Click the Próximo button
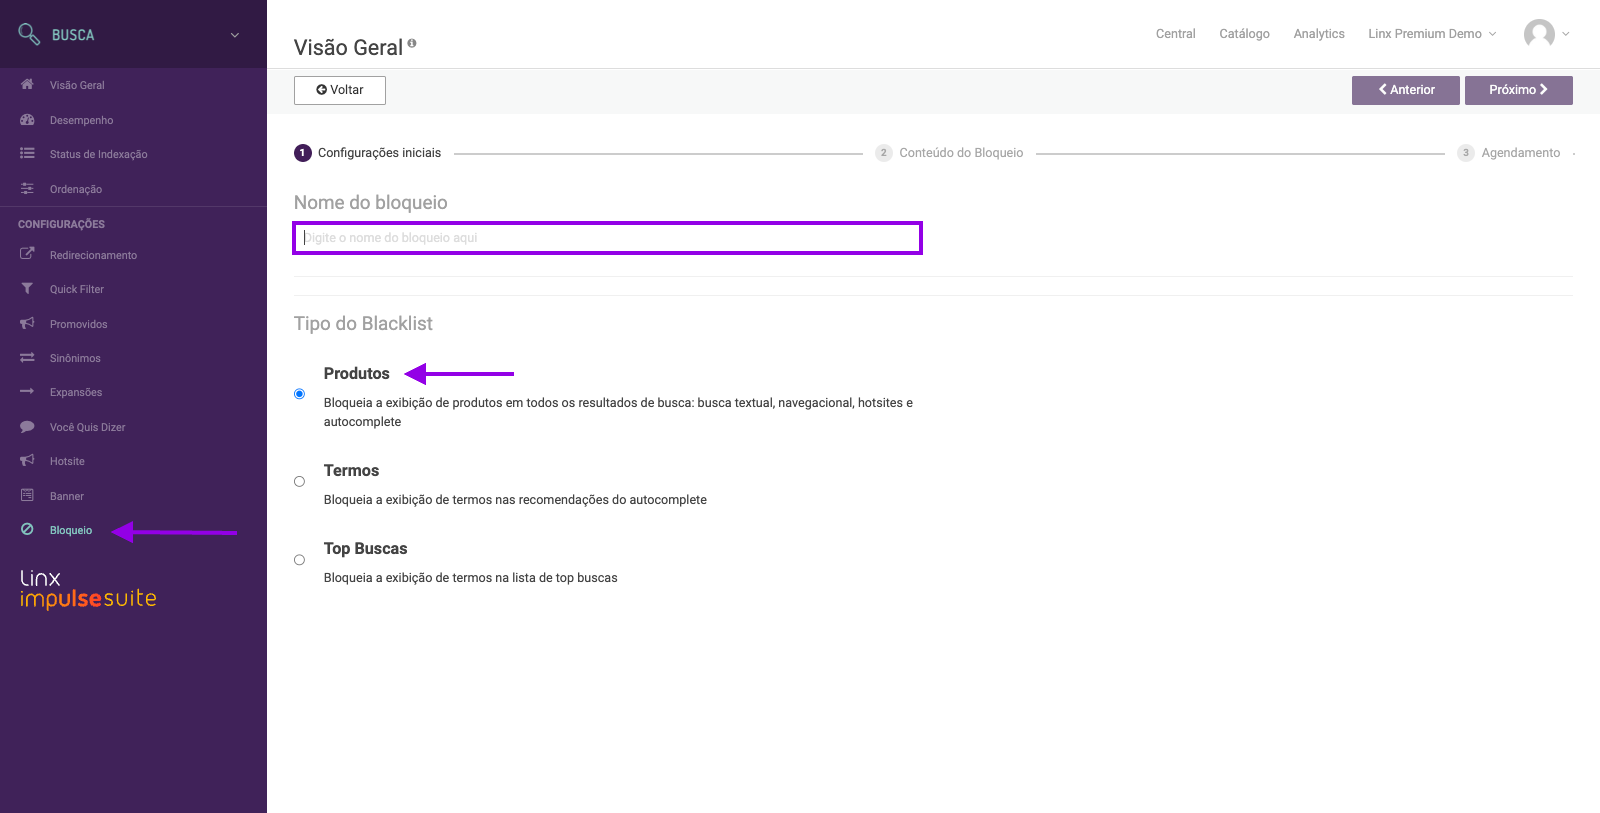 pos(1518,90)
